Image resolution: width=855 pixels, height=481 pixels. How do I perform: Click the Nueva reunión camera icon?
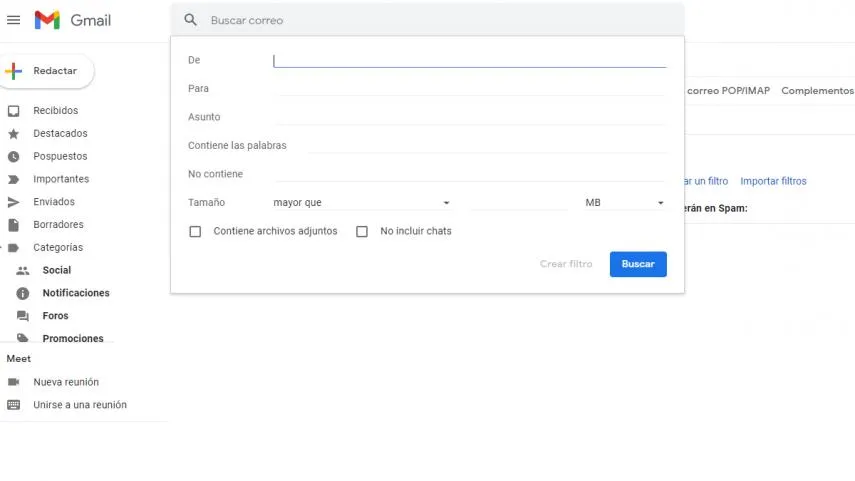coord(14,382)
